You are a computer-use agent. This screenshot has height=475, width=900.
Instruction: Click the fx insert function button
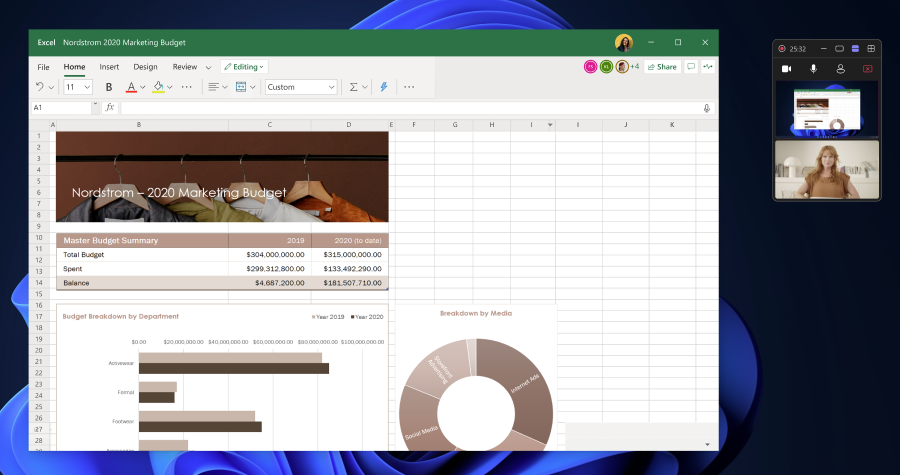pos(110,108)
